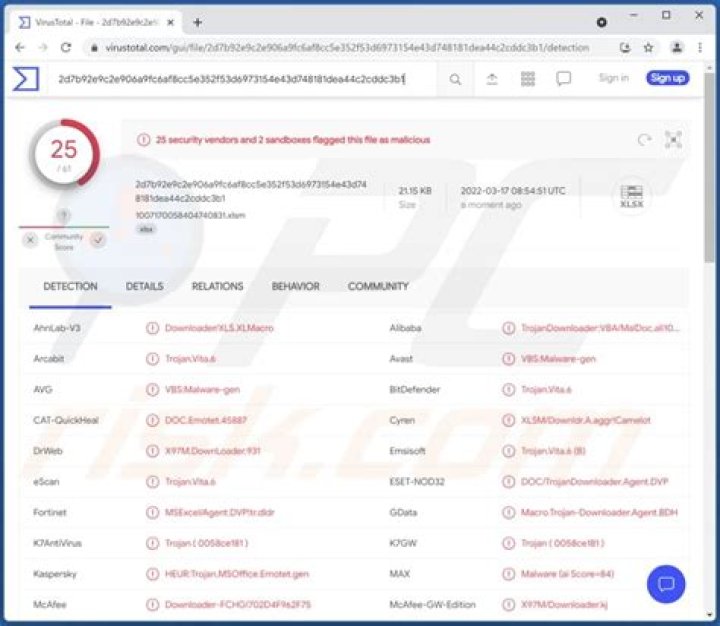Image resolution: width=720 pixels, height=626 pixels.
Task: Click the Sign up button
Action: click(667, 78)
